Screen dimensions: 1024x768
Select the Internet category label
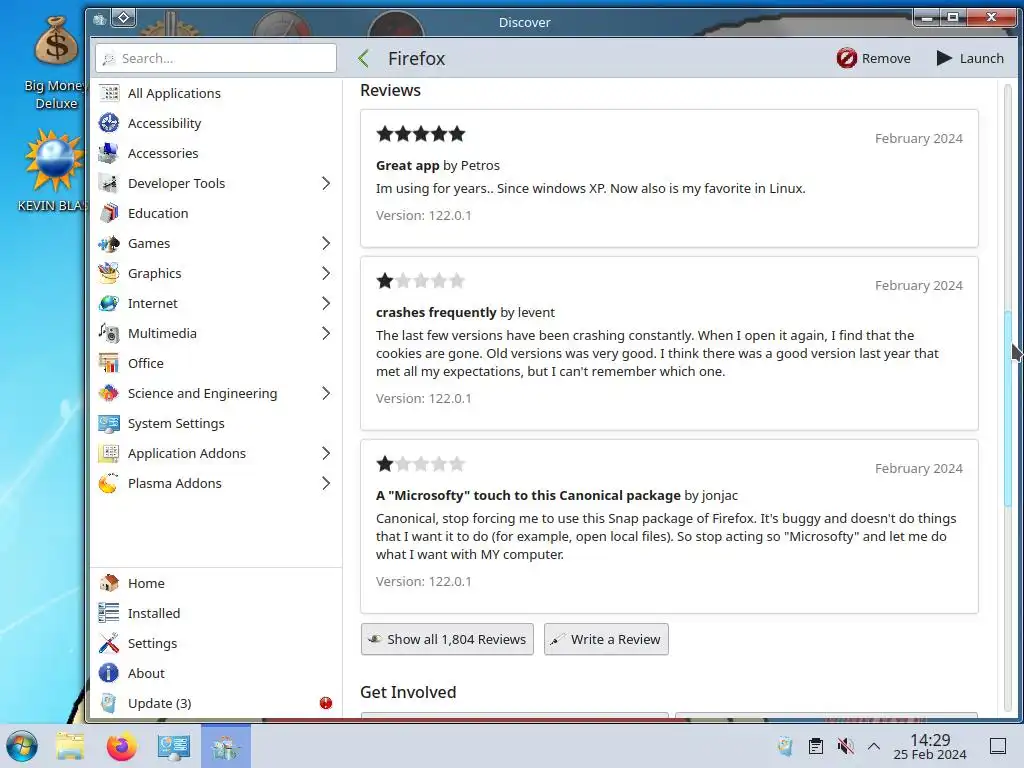153,304
